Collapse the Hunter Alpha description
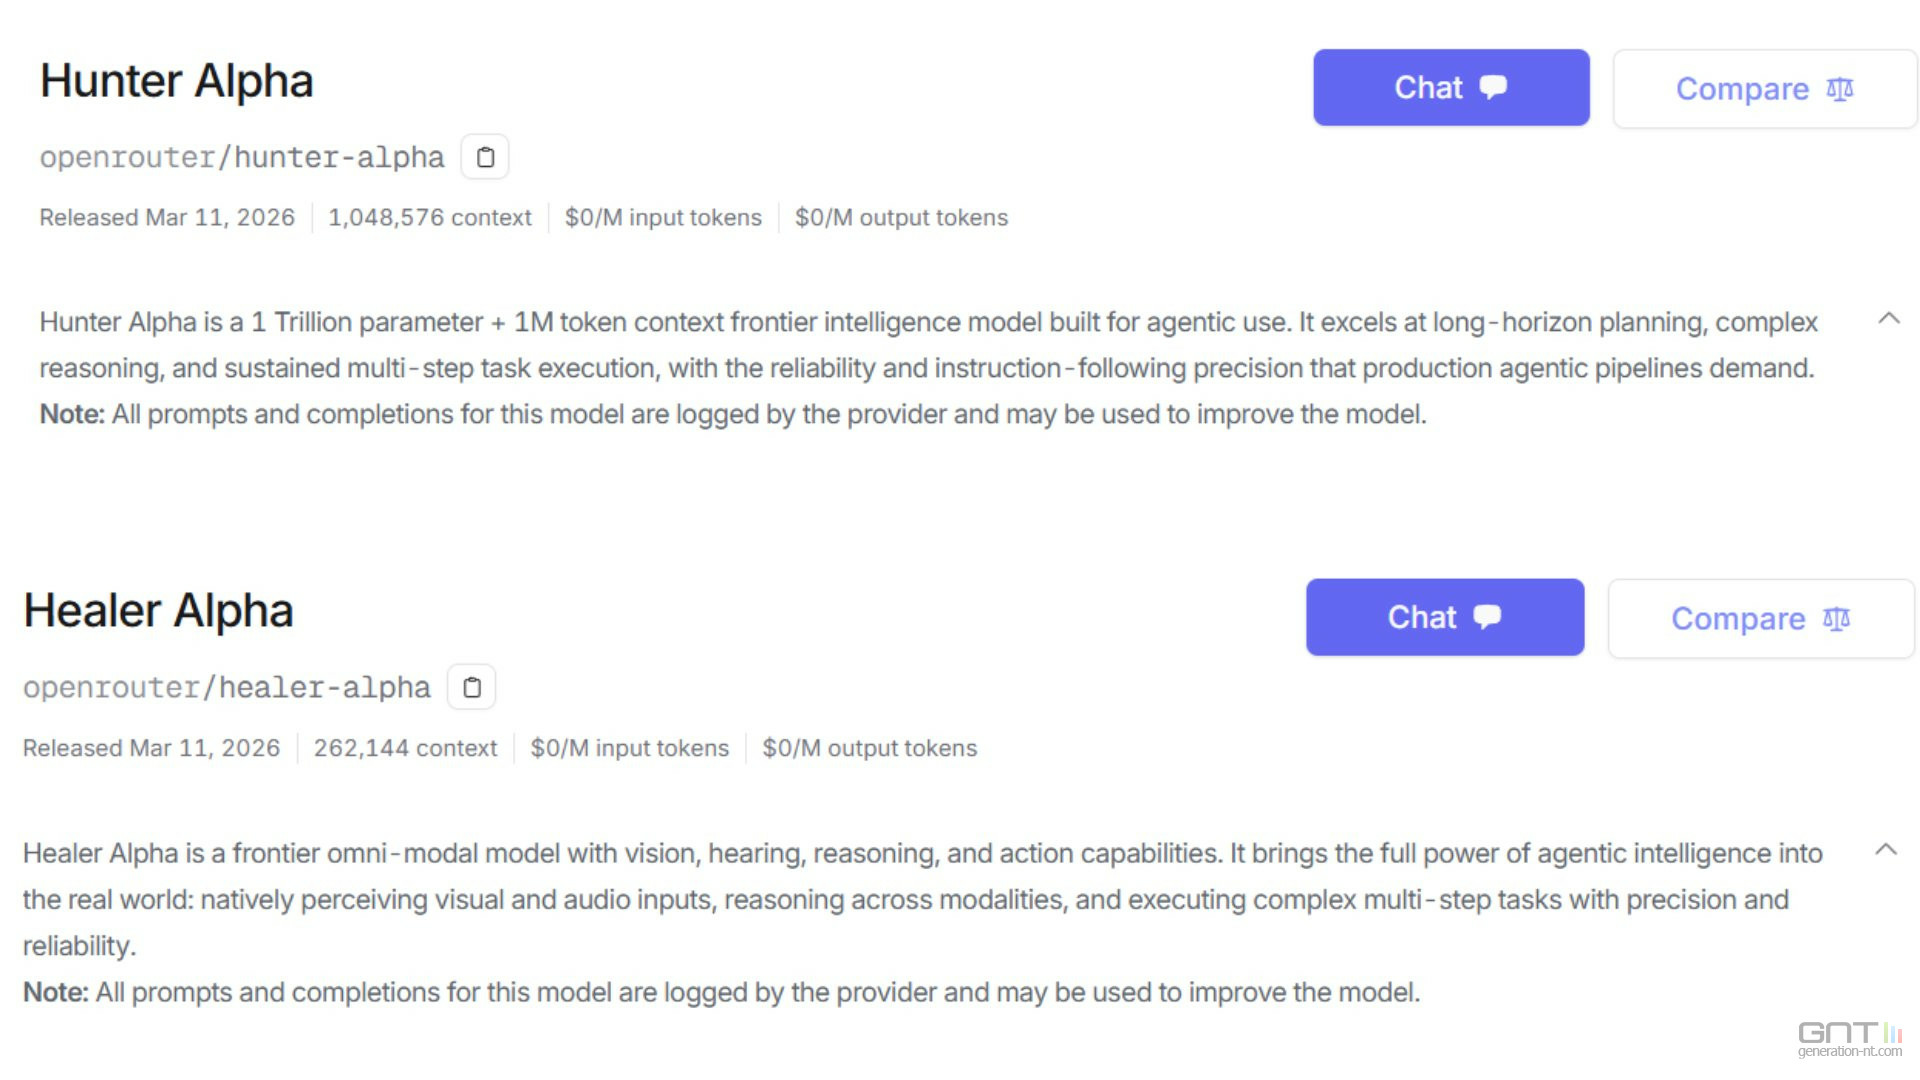1920x1080 pixels. tap(1889, 319)
